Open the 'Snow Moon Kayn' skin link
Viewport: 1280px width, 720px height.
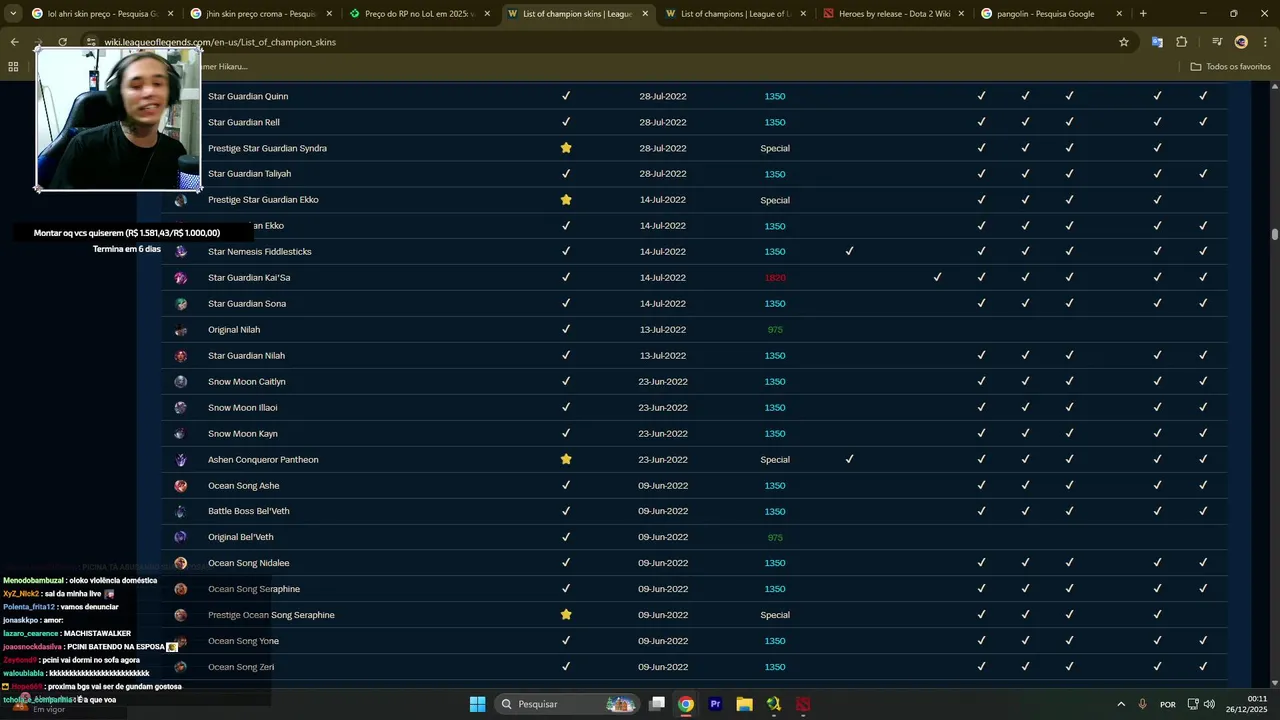(243, 434)
